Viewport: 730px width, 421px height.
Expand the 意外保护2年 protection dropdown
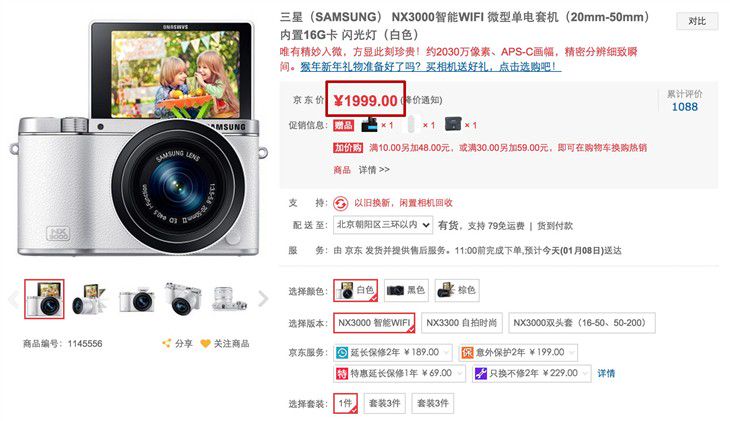[x=518, y=353]
